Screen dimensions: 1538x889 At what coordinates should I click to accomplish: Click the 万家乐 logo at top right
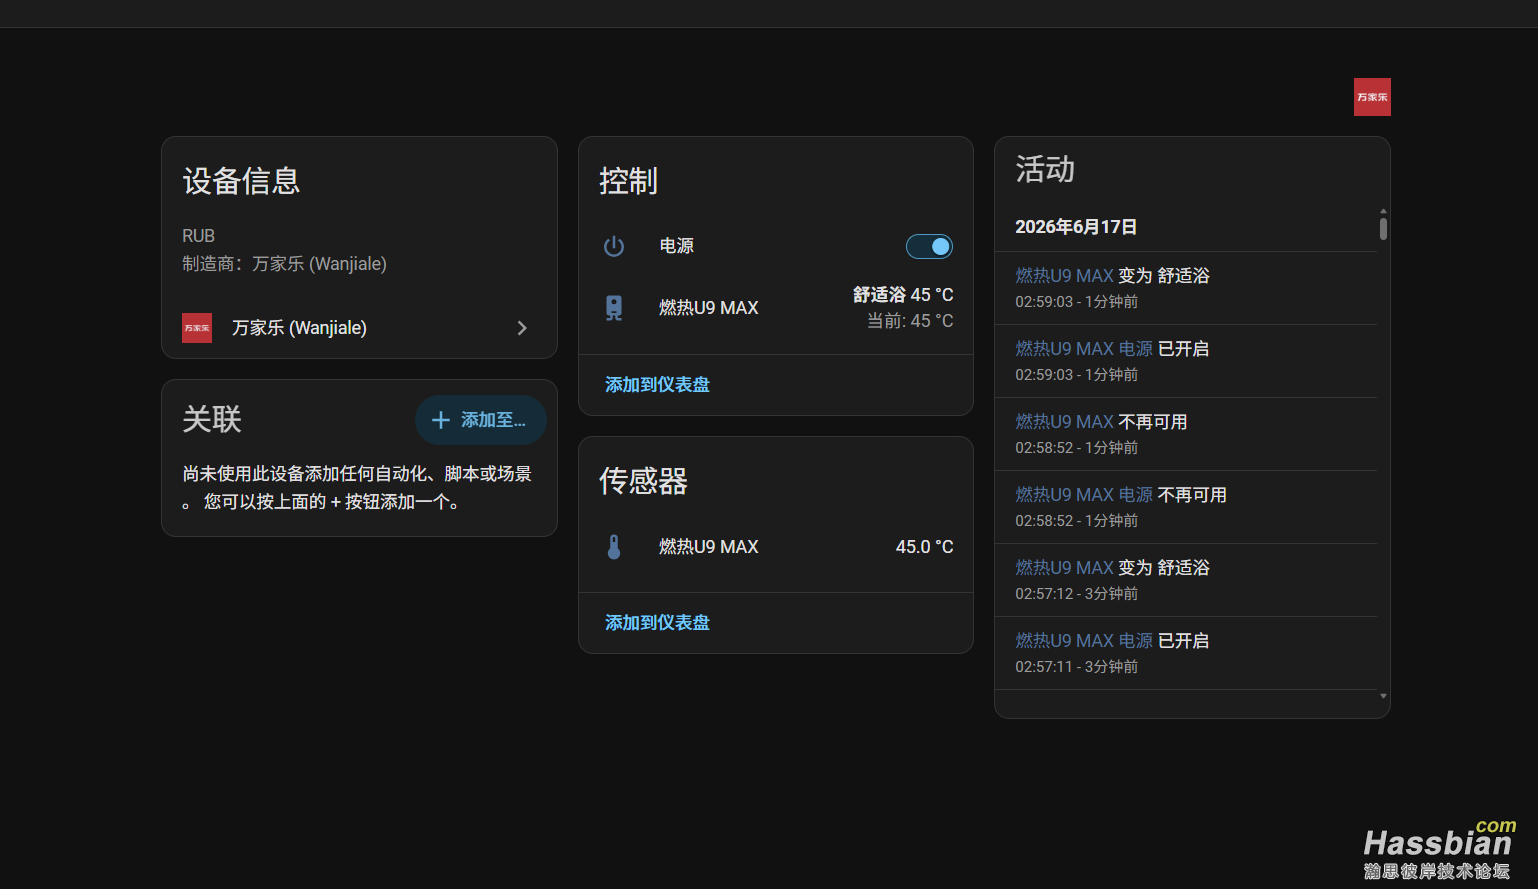[1372, 97]
